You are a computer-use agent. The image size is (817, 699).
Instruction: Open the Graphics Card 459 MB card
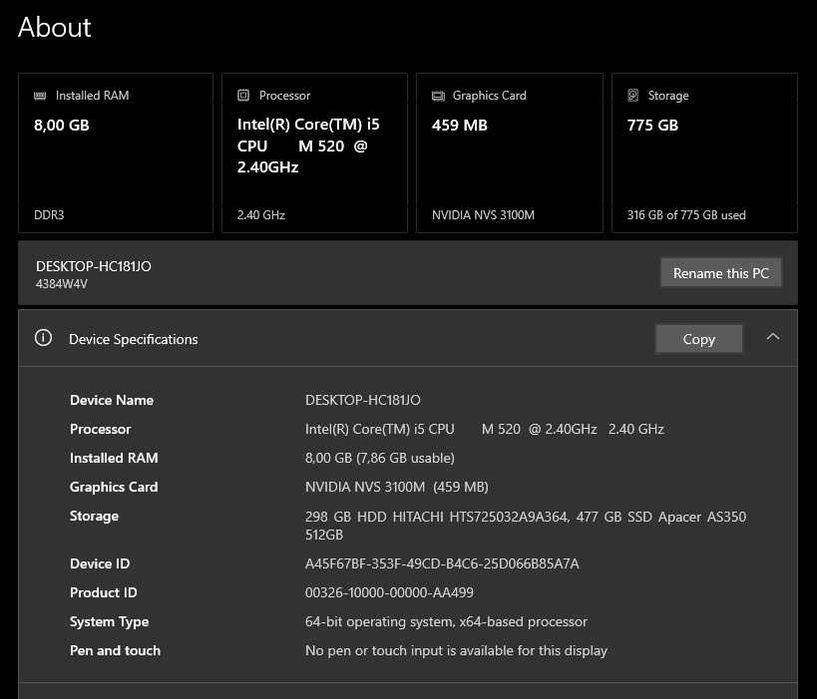[x=510, y=153]
